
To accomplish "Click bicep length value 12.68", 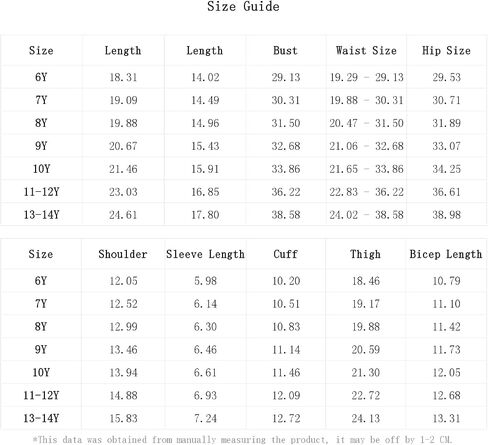I will click(447, 396).
